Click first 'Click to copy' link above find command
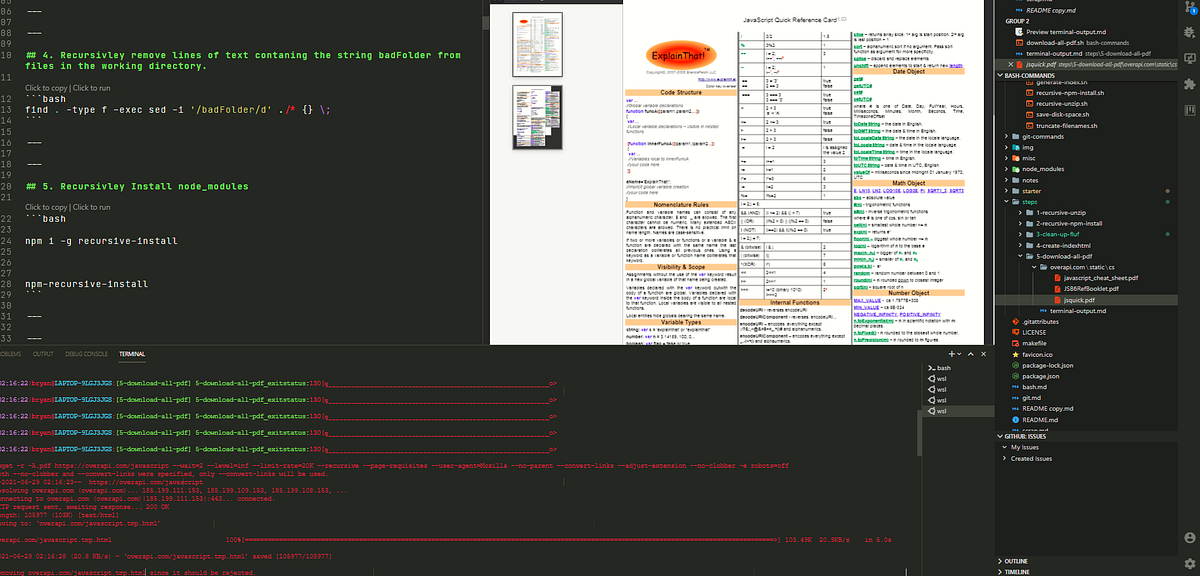The width and height of the screenshot is (1200, 576). 46,88
